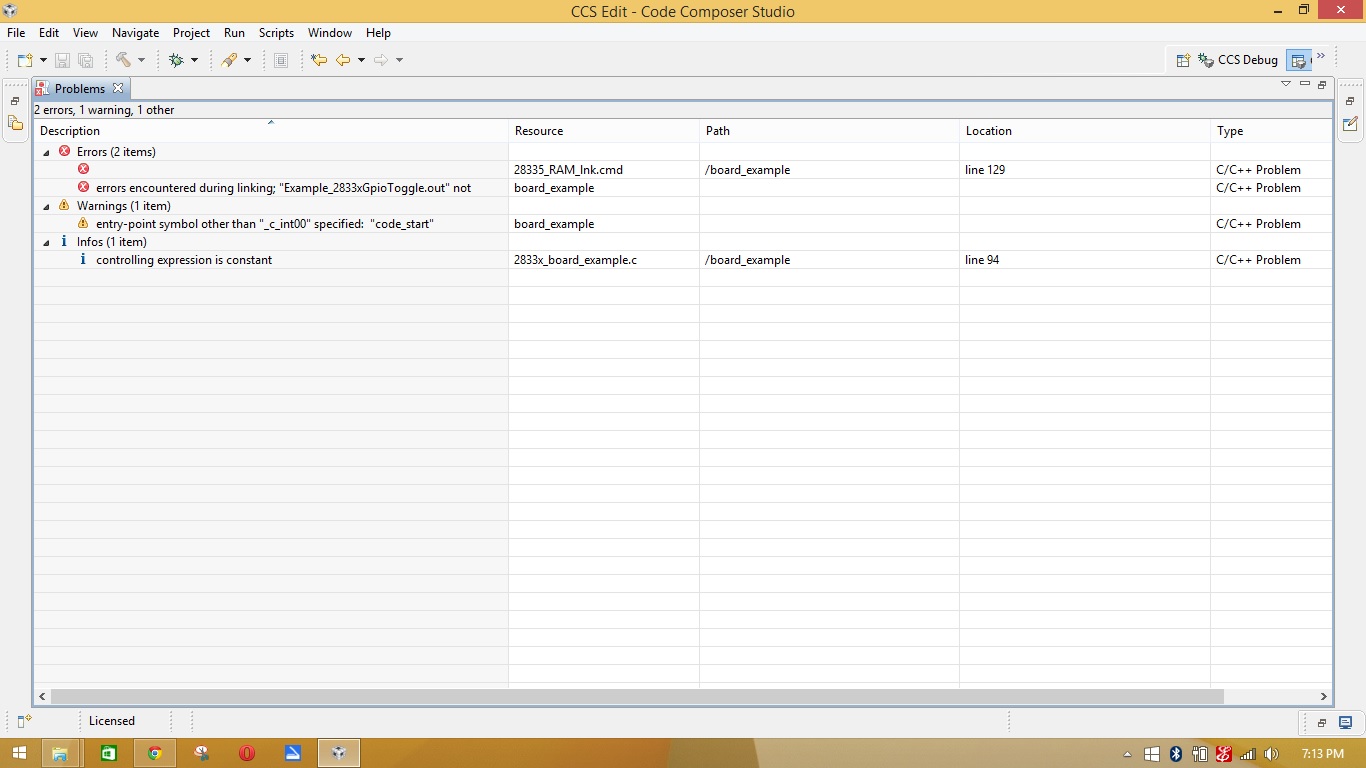Open the File menu
Viewport: 1366px width, 768px height.
[x=16, y=33]
